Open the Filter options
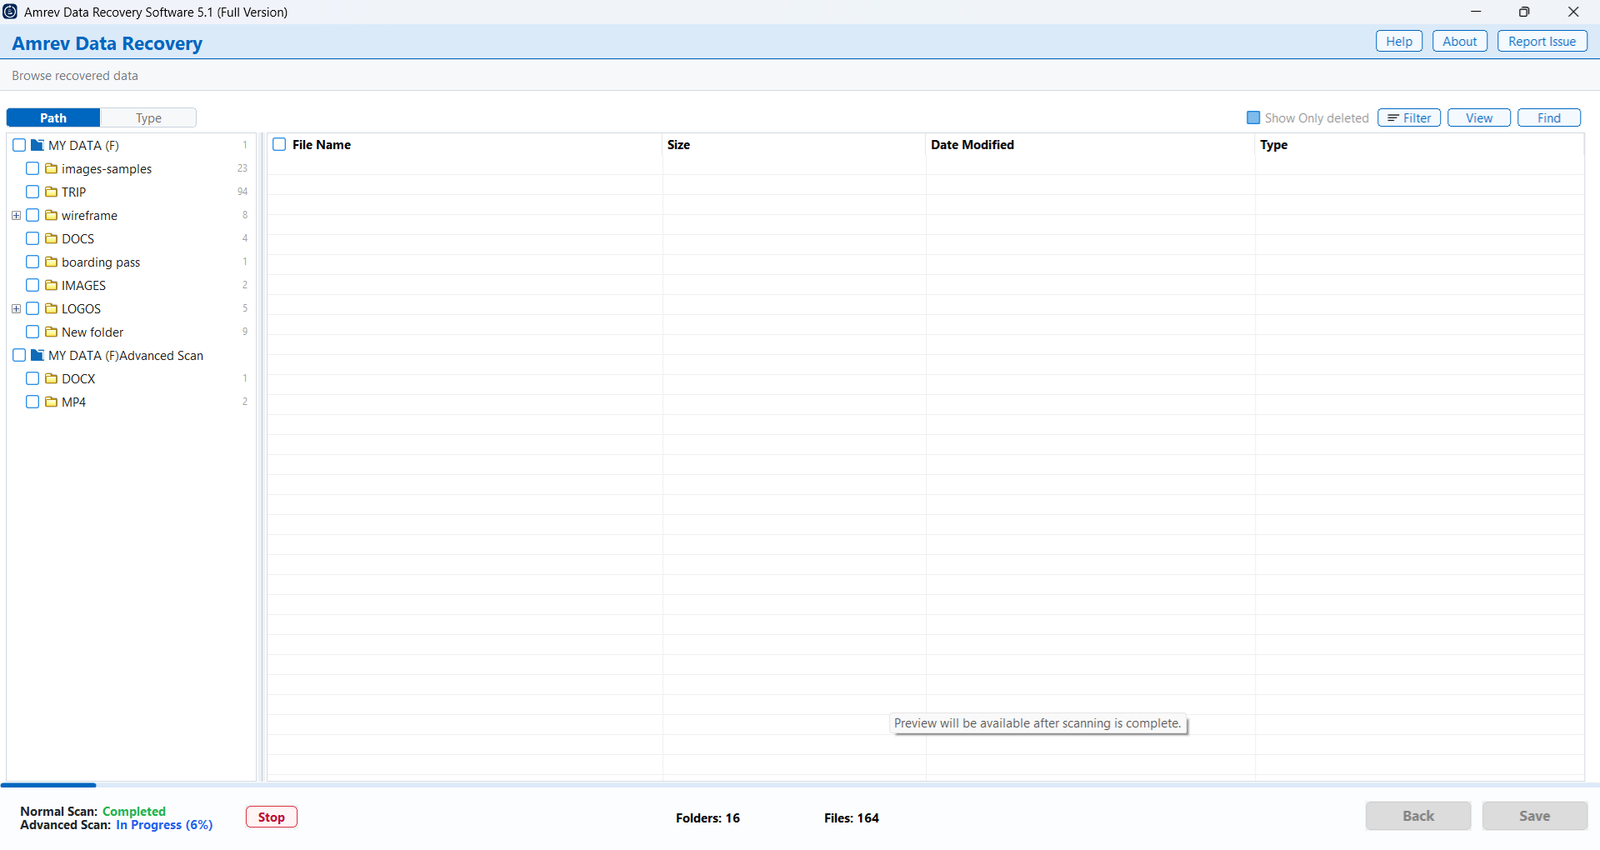The image size is (1600, 850). coord(1409,118)
